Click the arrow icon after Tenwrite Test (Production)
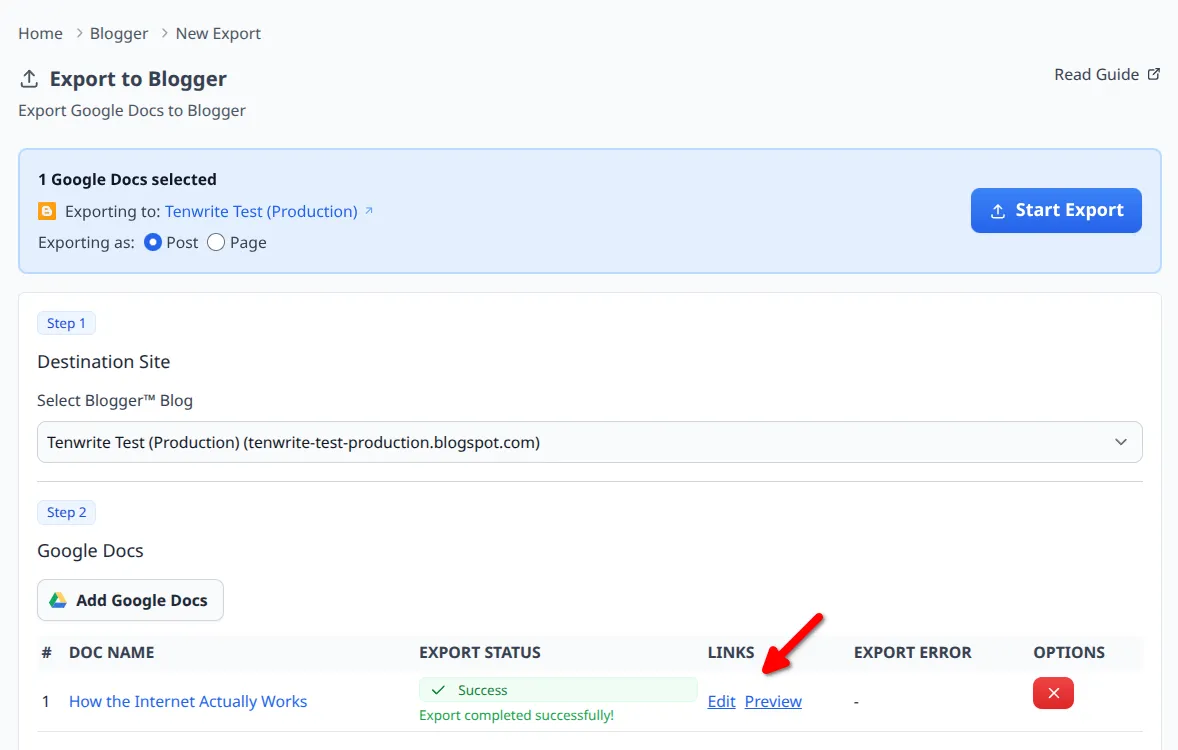1178x750 pixels. [x=370, y=208]
